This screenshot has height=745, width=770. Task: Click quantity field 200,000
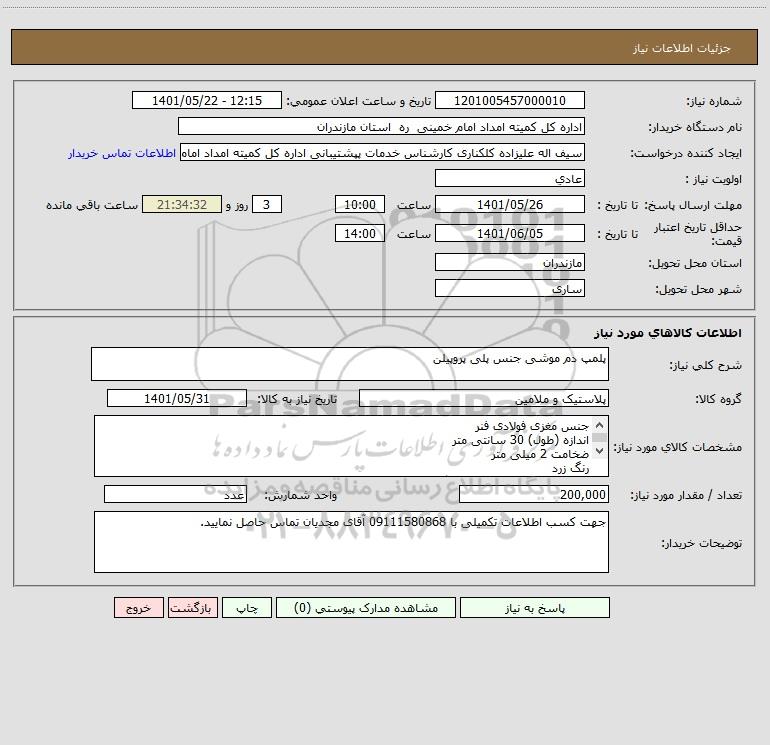click(534, 495)
